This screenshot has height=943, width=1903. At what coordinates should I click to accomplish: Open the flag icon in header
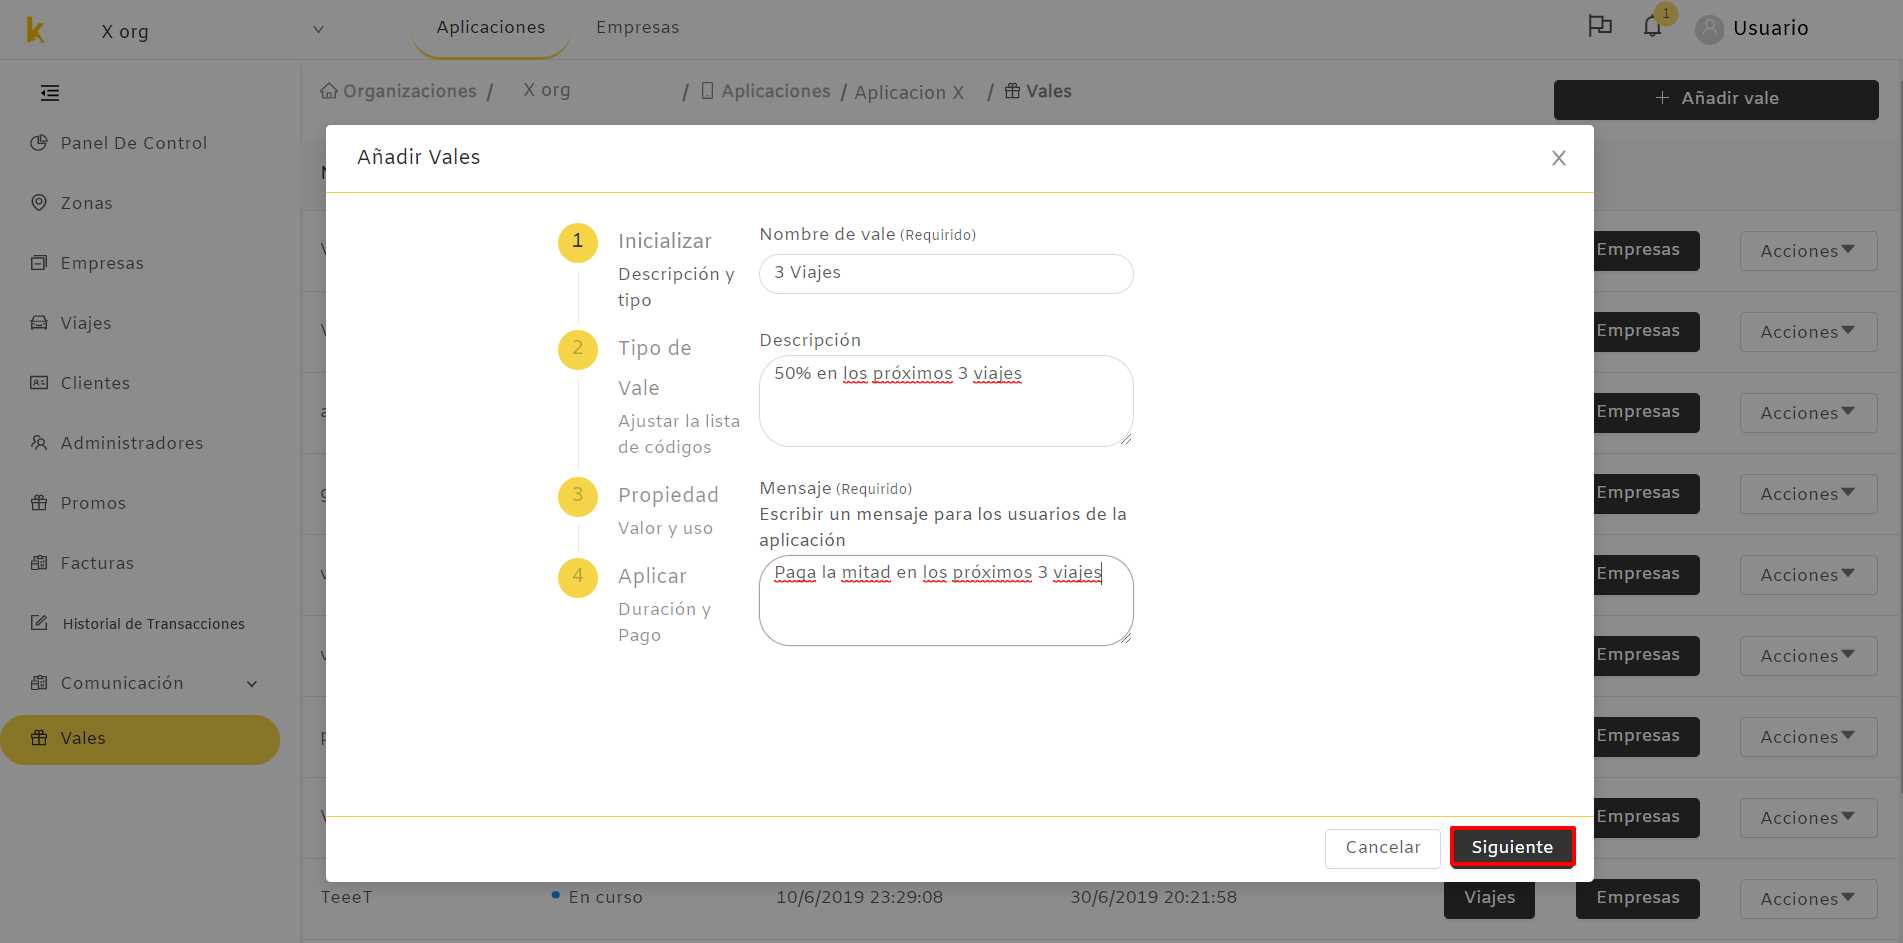[x=1600, y=27]
